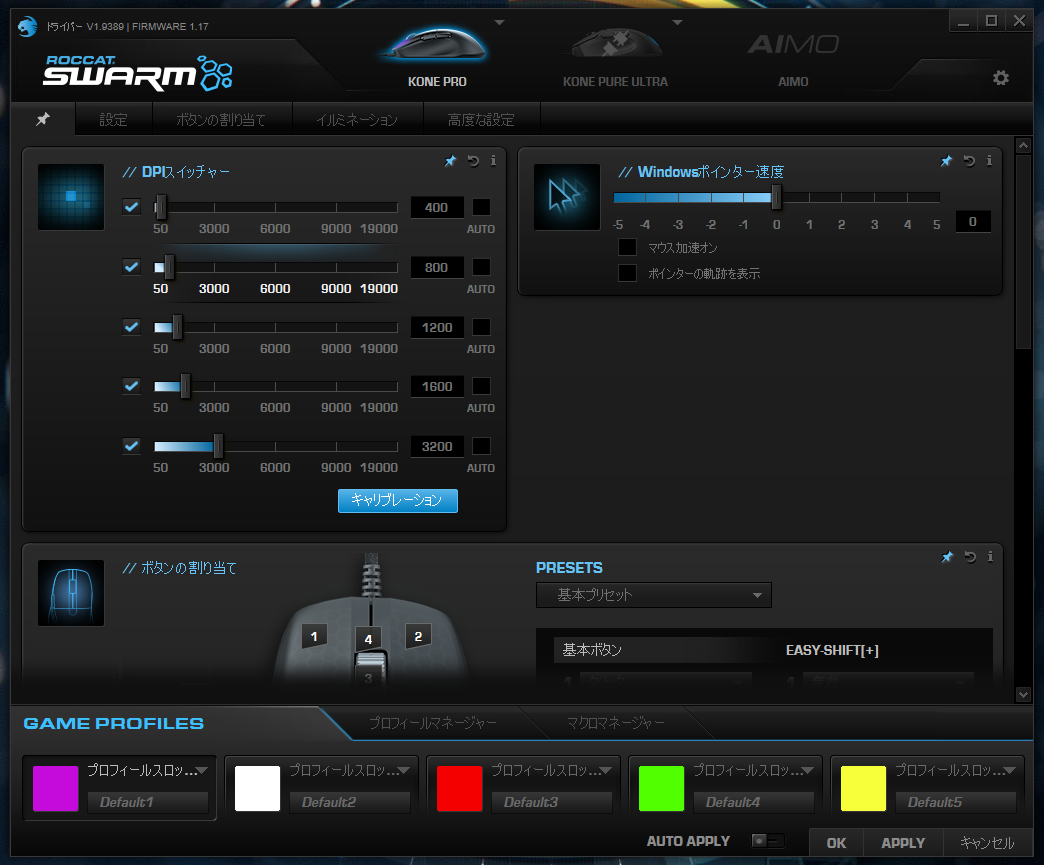The image size is (1044, 865).
Task: Reset the Windows pointer speed panel
Action: pyautogui.click(x=969, y=160)
